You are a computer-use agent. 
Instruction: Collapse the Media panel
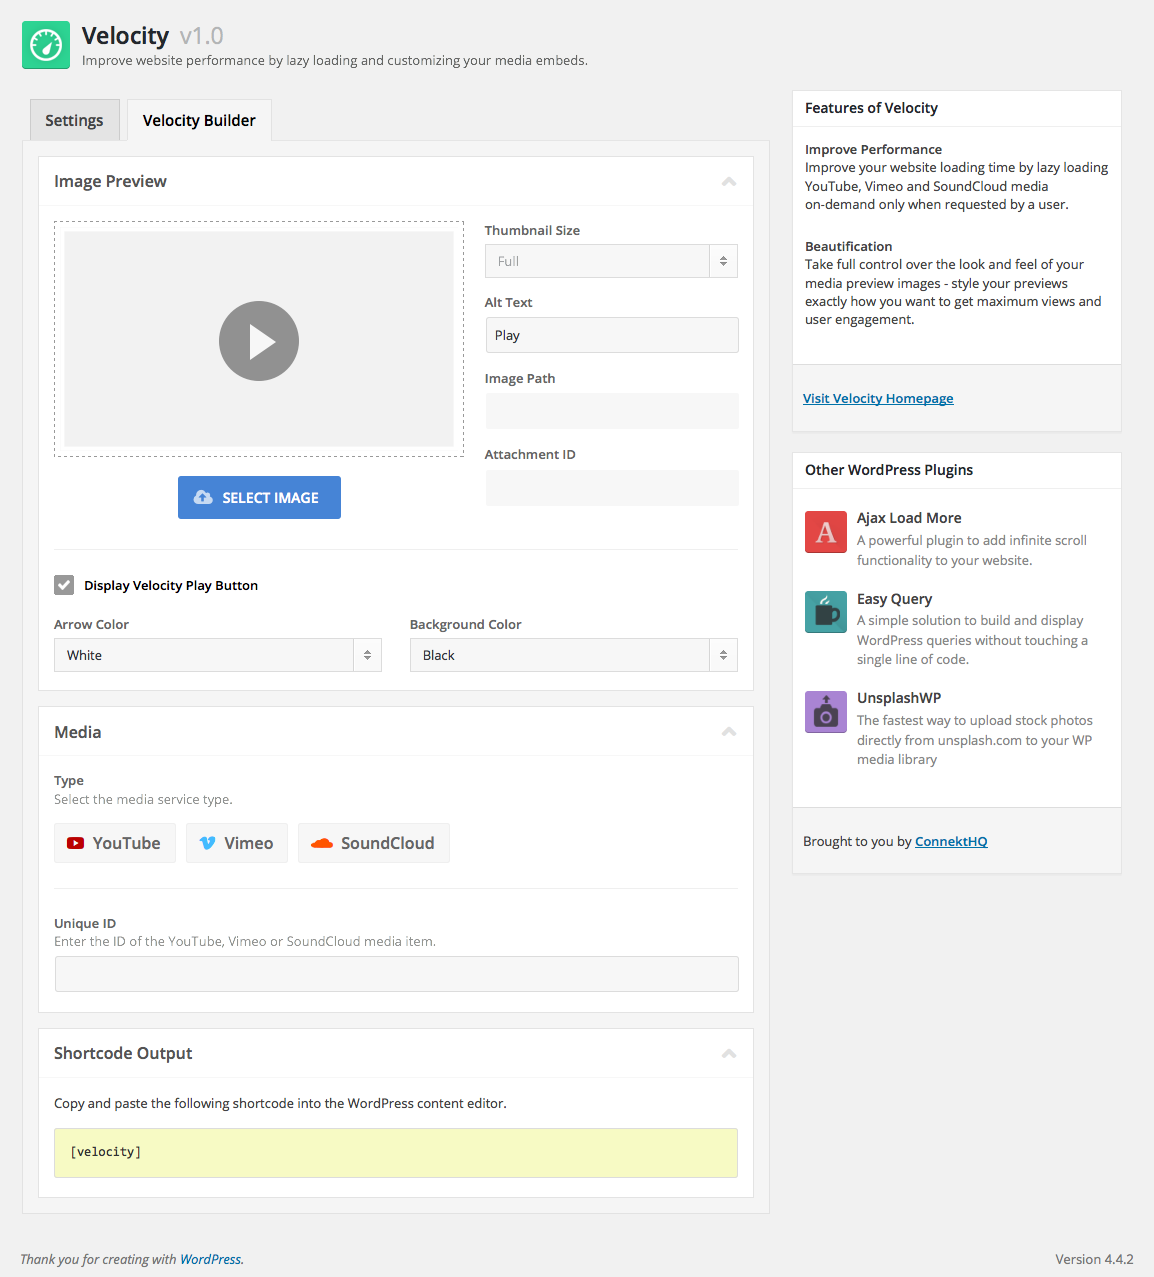point(729,732)
